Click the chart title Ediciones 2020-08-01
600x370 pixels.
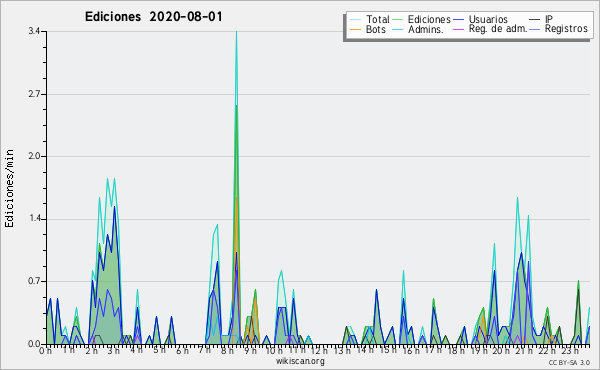tap(153, 17)
